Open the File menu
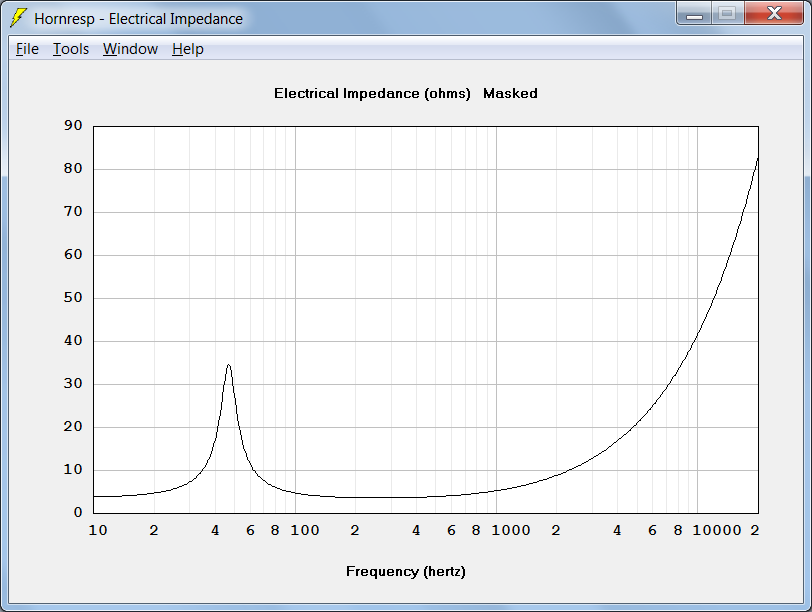This screenshot has height=612, width=812. pos(27,49)
